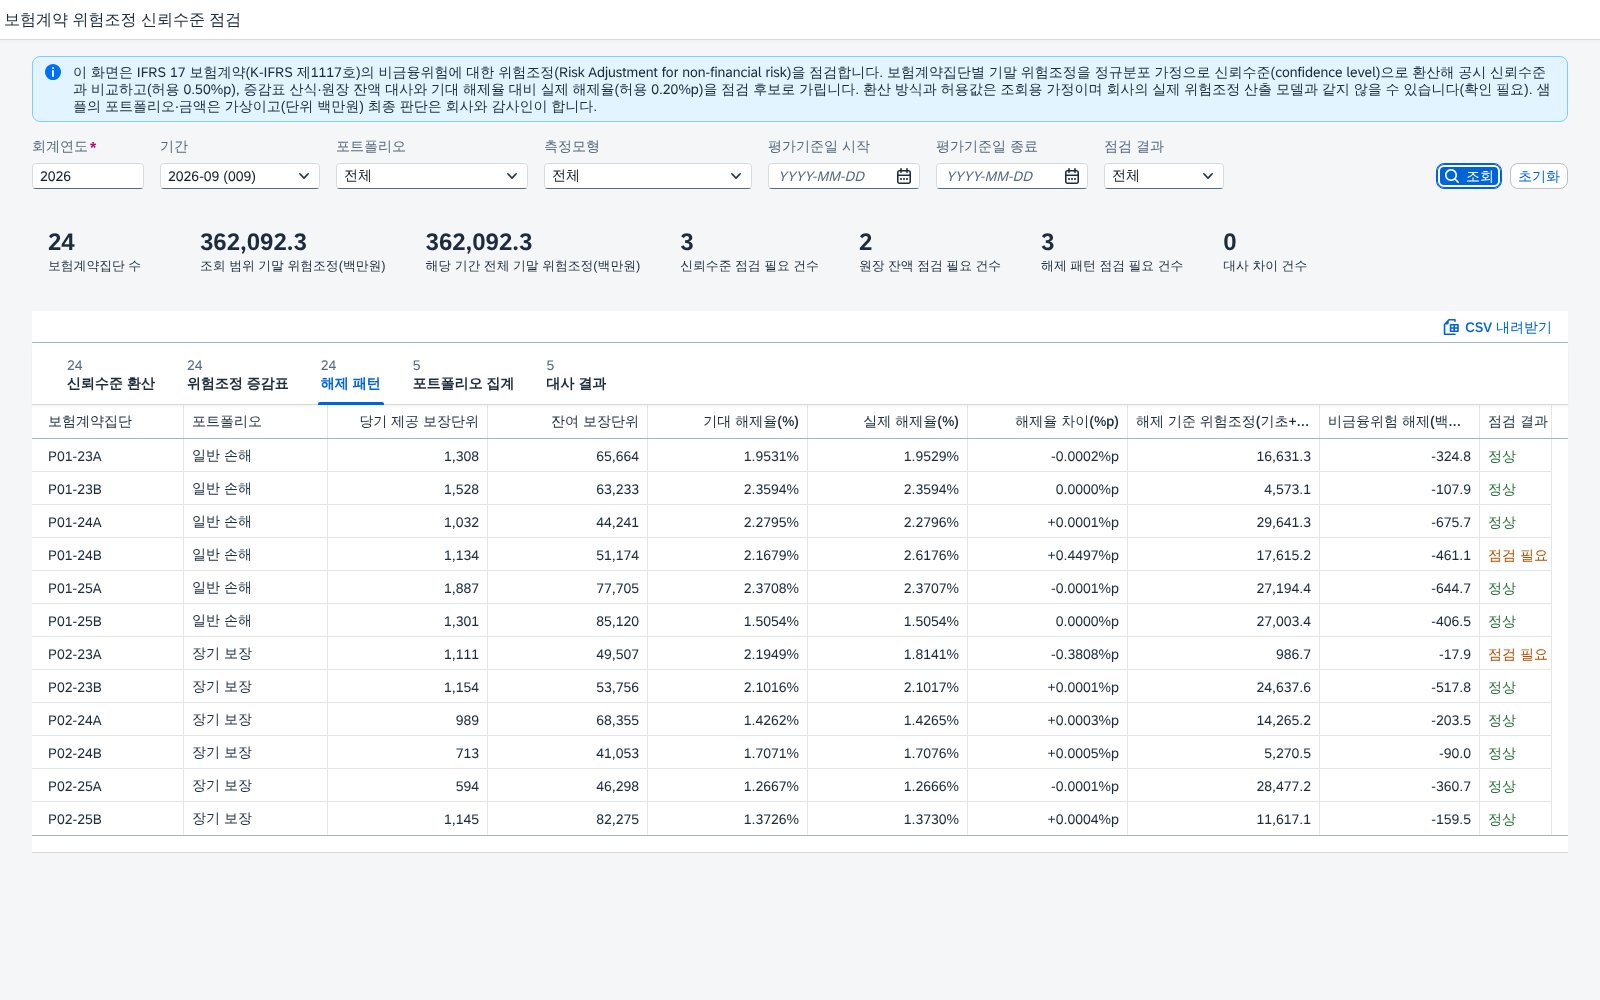This screenshot has height=1000, width=1600.
Task: Expand the 포트폴리오 dropdown
Action: point(512,176)
